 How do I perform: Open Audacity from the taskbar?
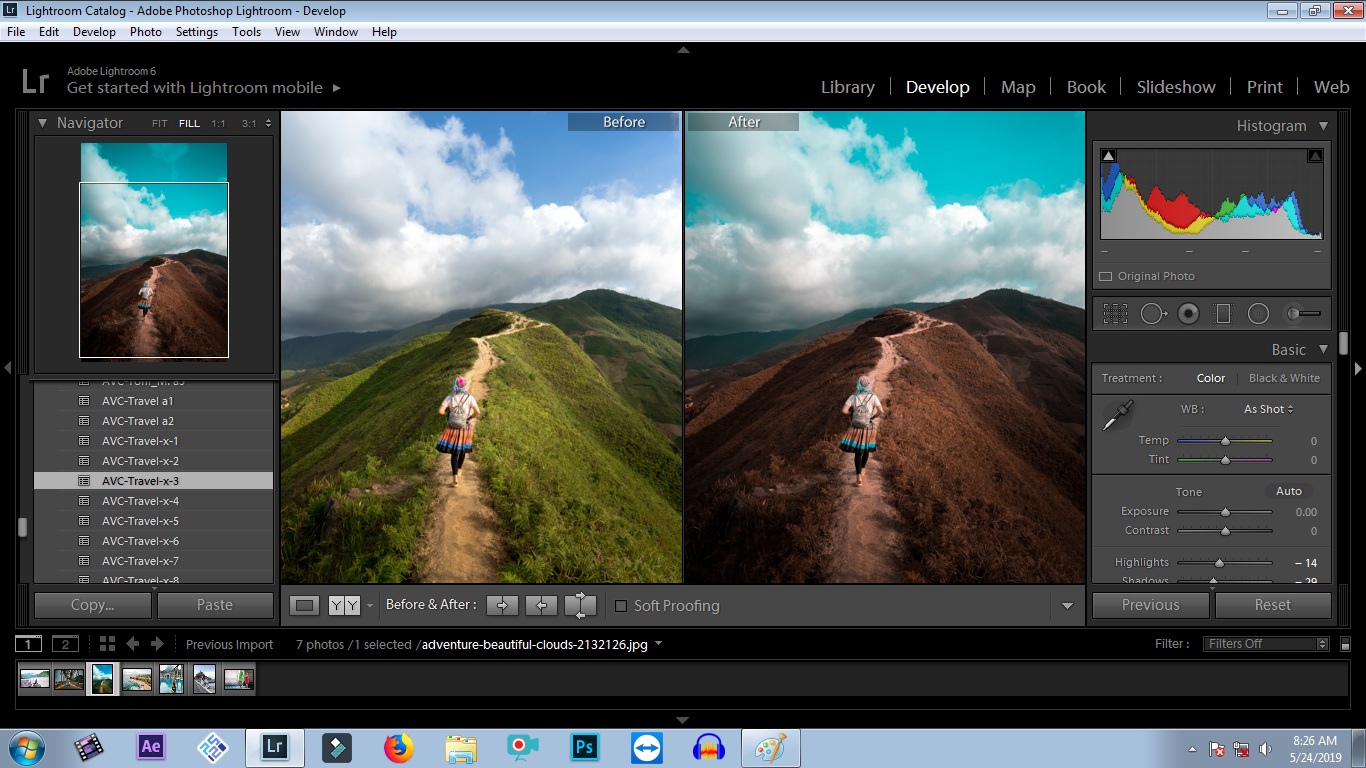pos(708,747)
